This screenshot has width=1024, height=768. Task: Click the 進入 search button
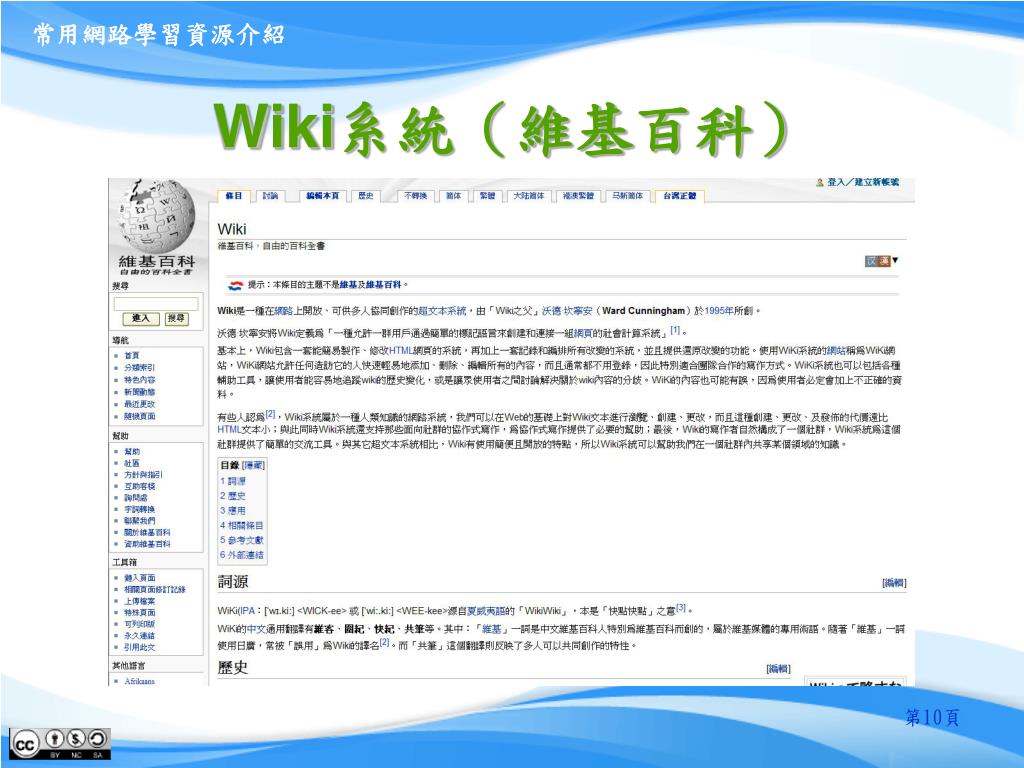pos(140,319)
